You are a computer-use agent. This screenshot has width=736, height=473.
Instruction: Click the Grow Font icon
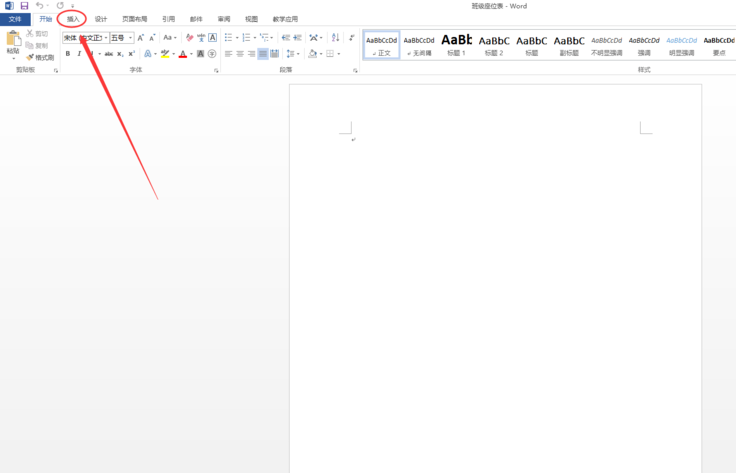(141, 38)
